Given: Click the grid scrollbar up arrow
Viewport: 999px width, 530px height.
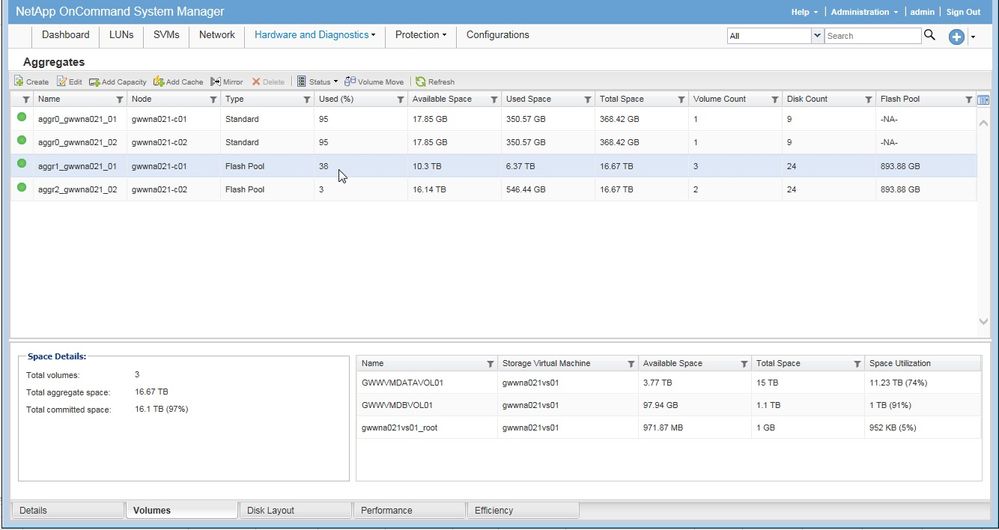Looking at the screenshot, I should pos(983,123).
